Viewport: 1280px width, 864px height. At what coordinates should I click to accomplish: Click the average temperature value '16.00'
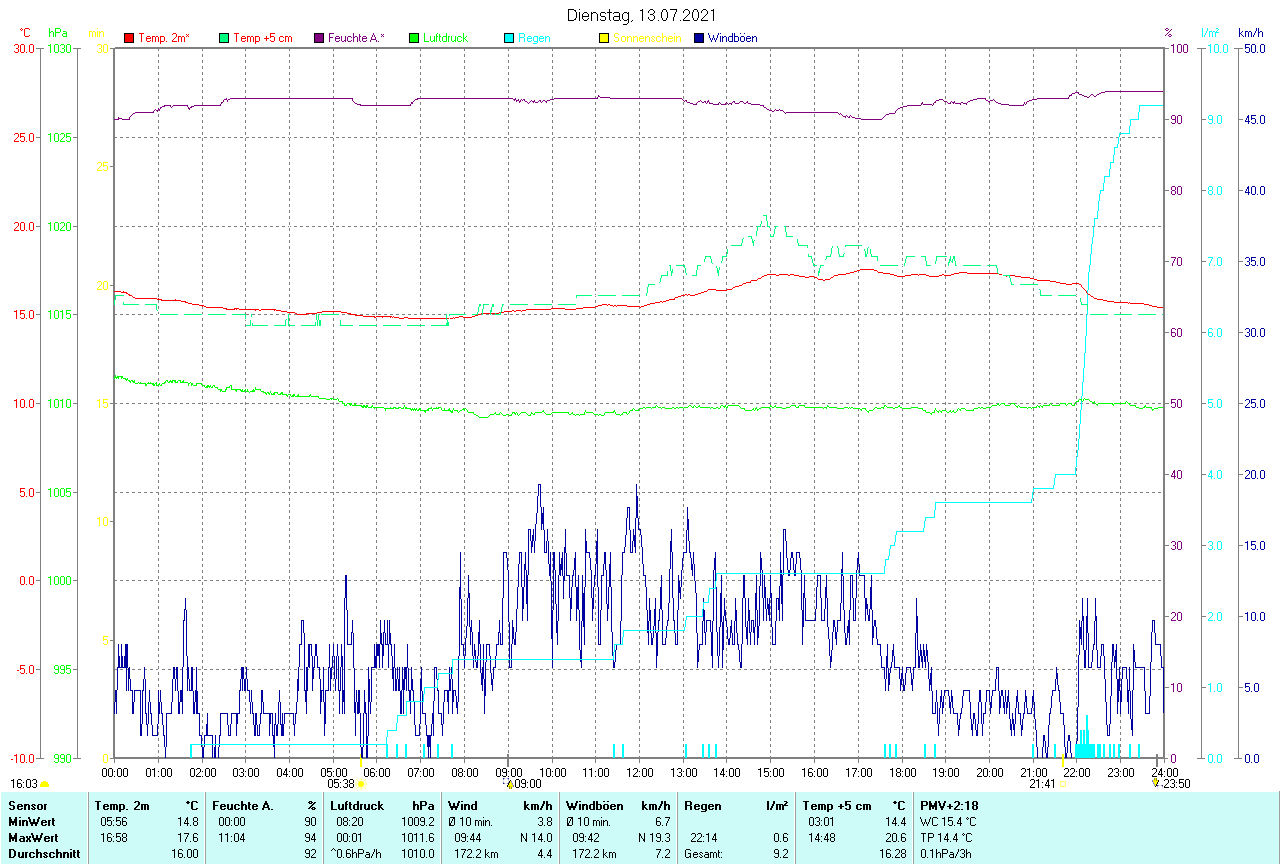pos(185,854)
